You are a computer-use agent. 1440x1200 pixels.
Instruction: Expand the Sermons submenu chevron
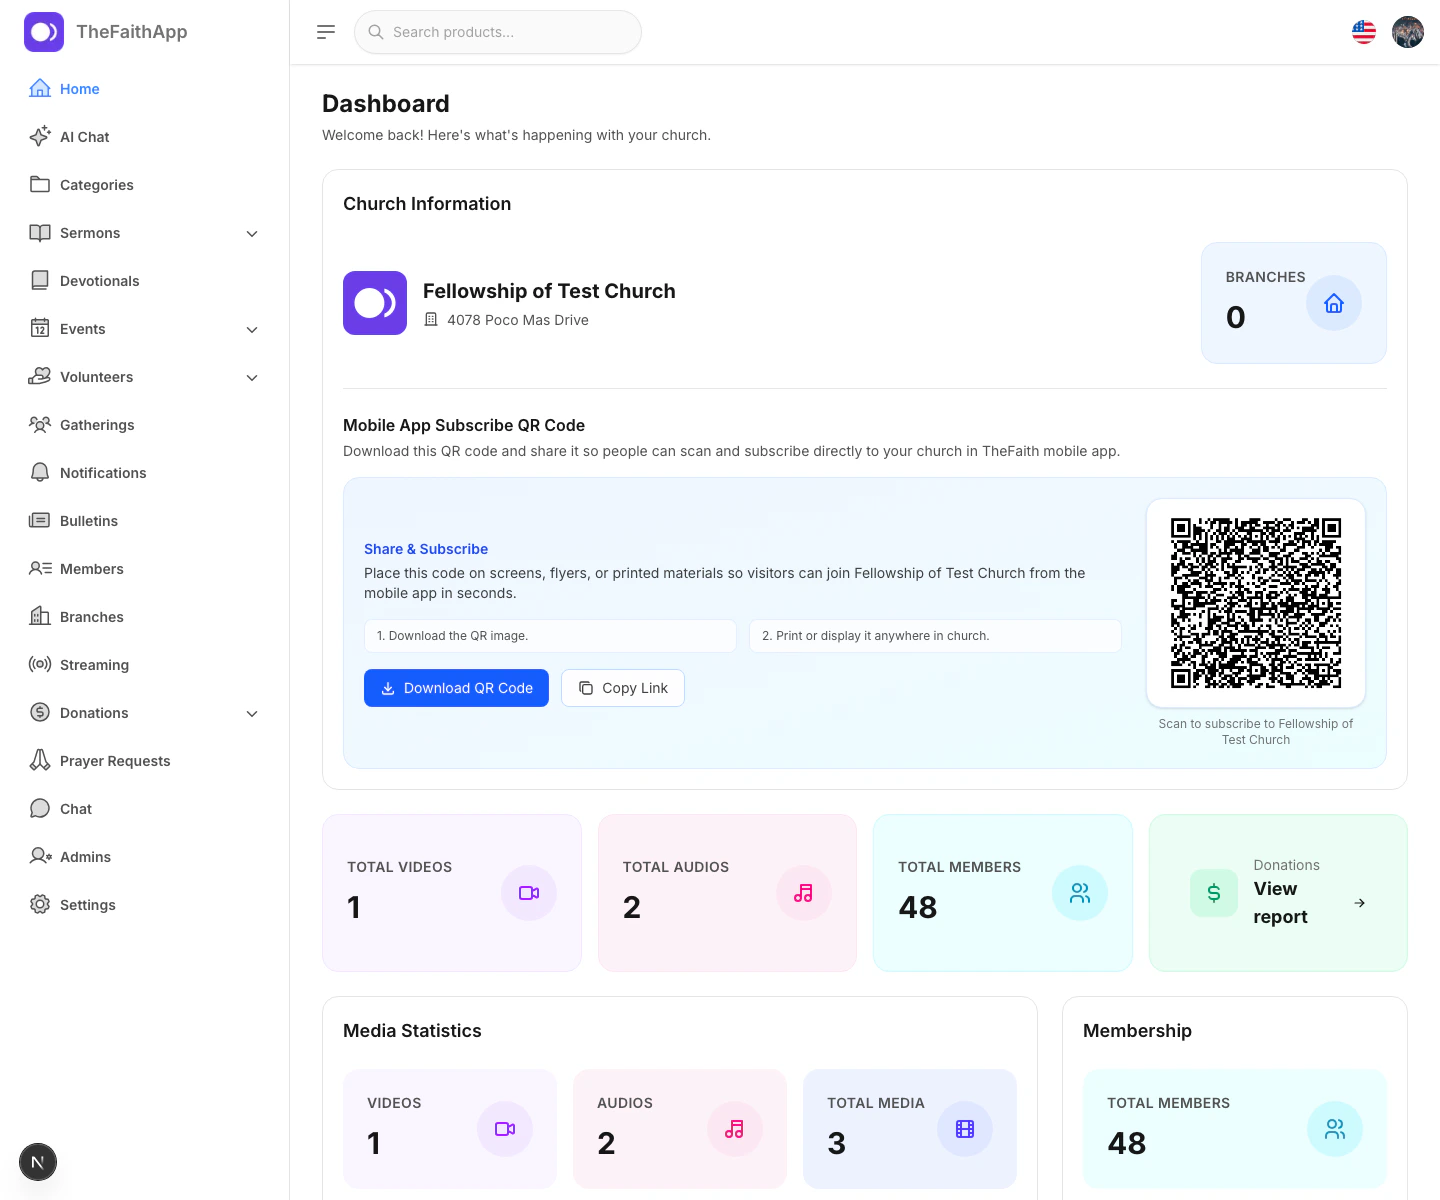pos(252,233)
